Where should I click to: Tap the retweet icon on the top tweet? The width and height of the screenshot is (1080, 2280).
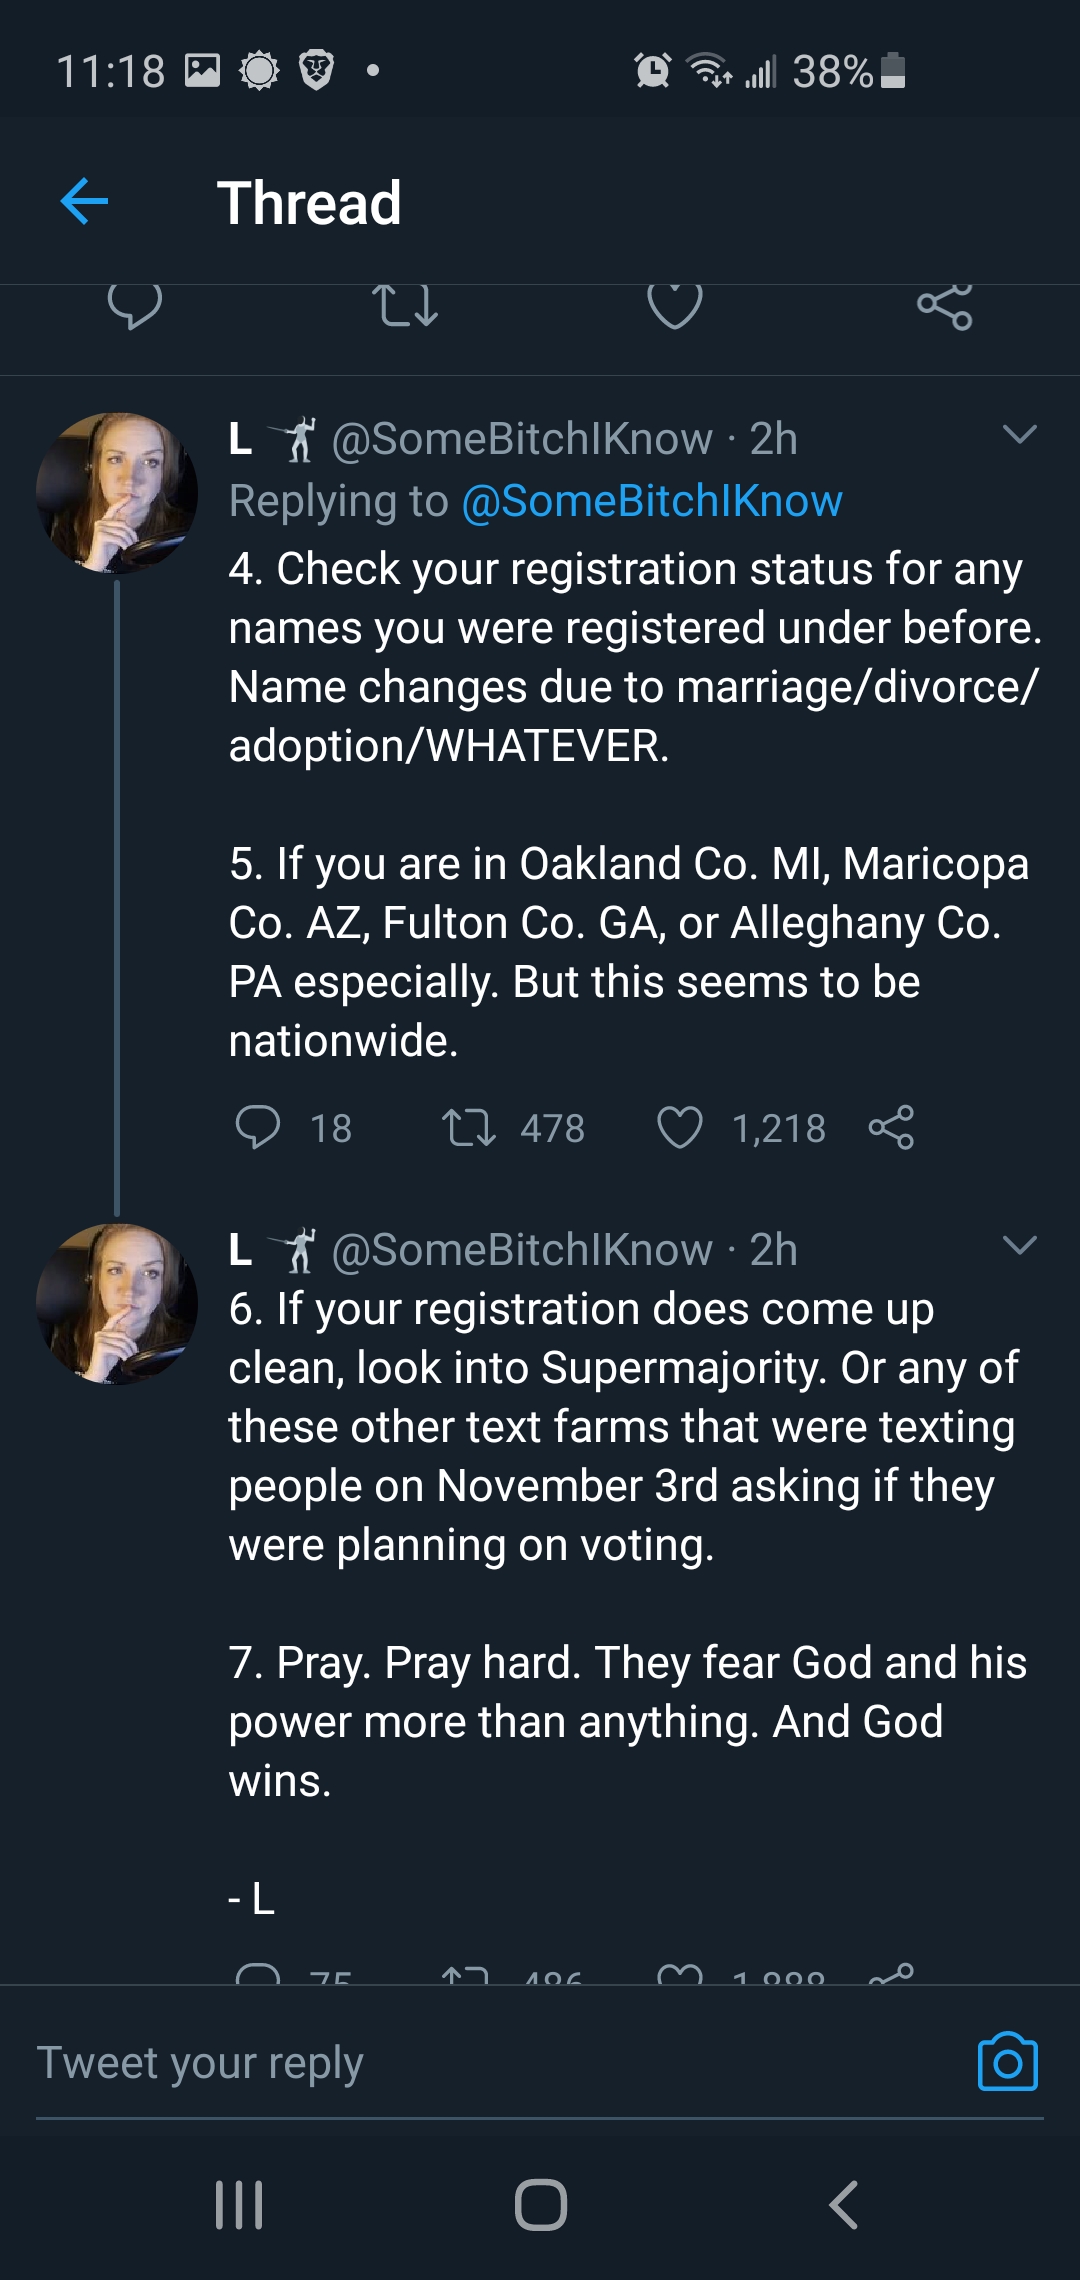(x=405, y=305)
